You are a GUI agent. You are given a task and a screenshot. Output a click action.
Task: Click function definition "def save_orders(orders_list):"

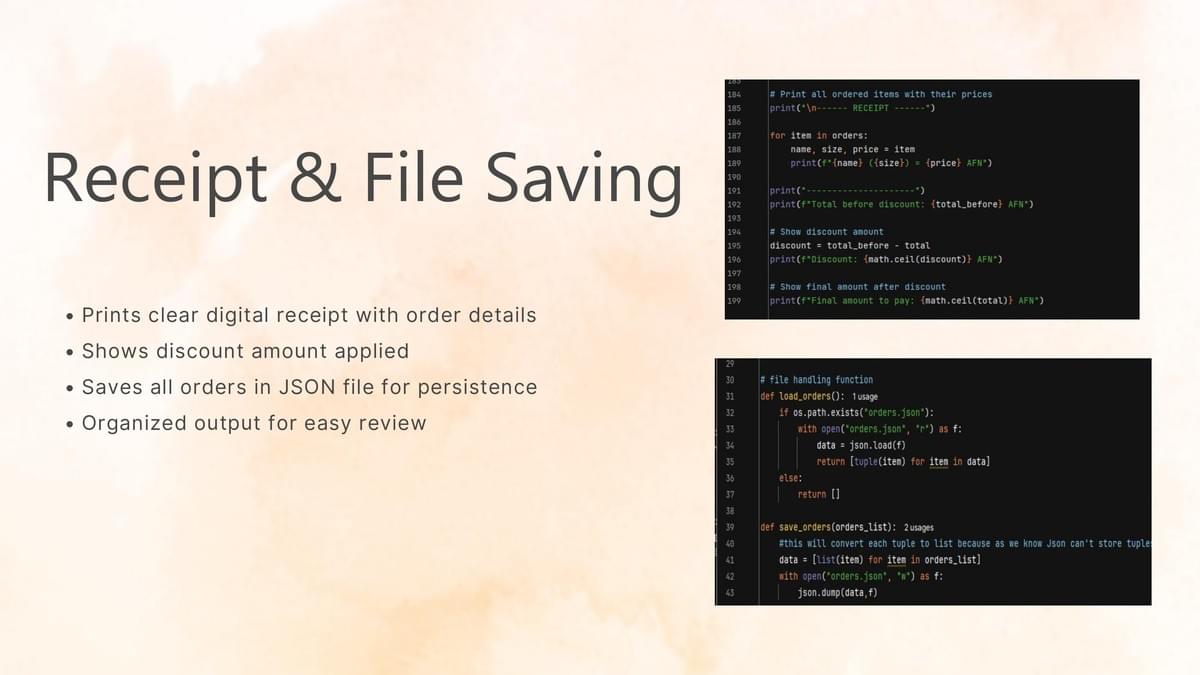click(828, 526)
